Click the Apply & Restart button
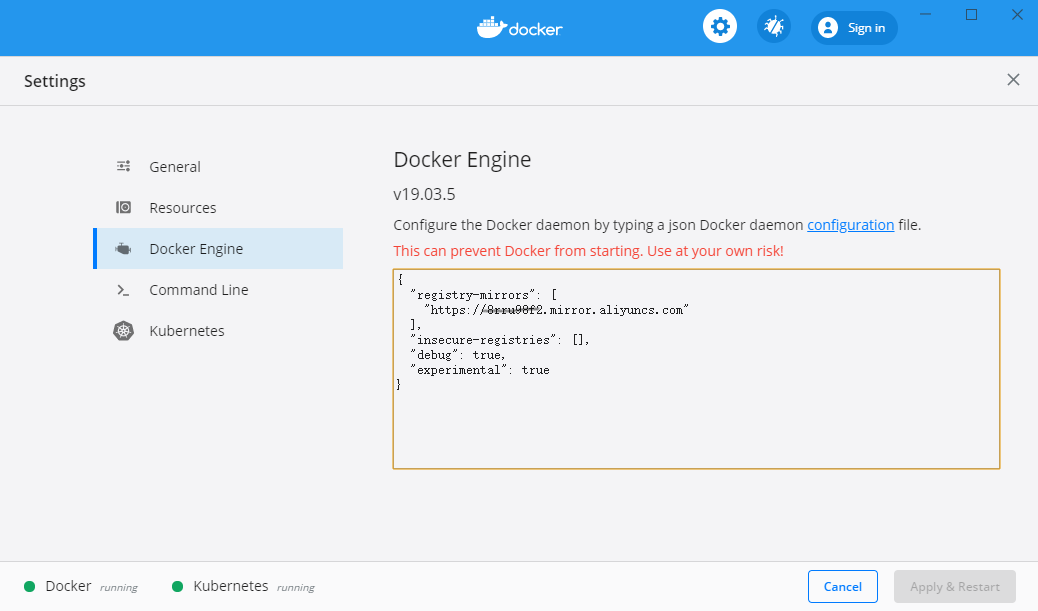Image resolution: width=1038 pixels, height=611 pixels. (x=955, y=587)
